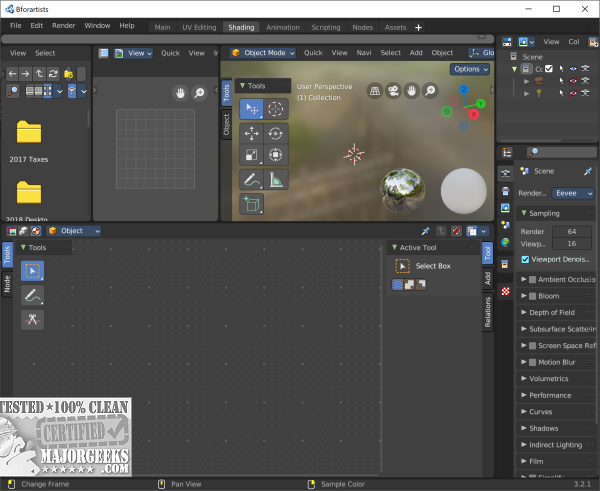Select the Cursor tool in 3D viewport

tap(275, 109)
